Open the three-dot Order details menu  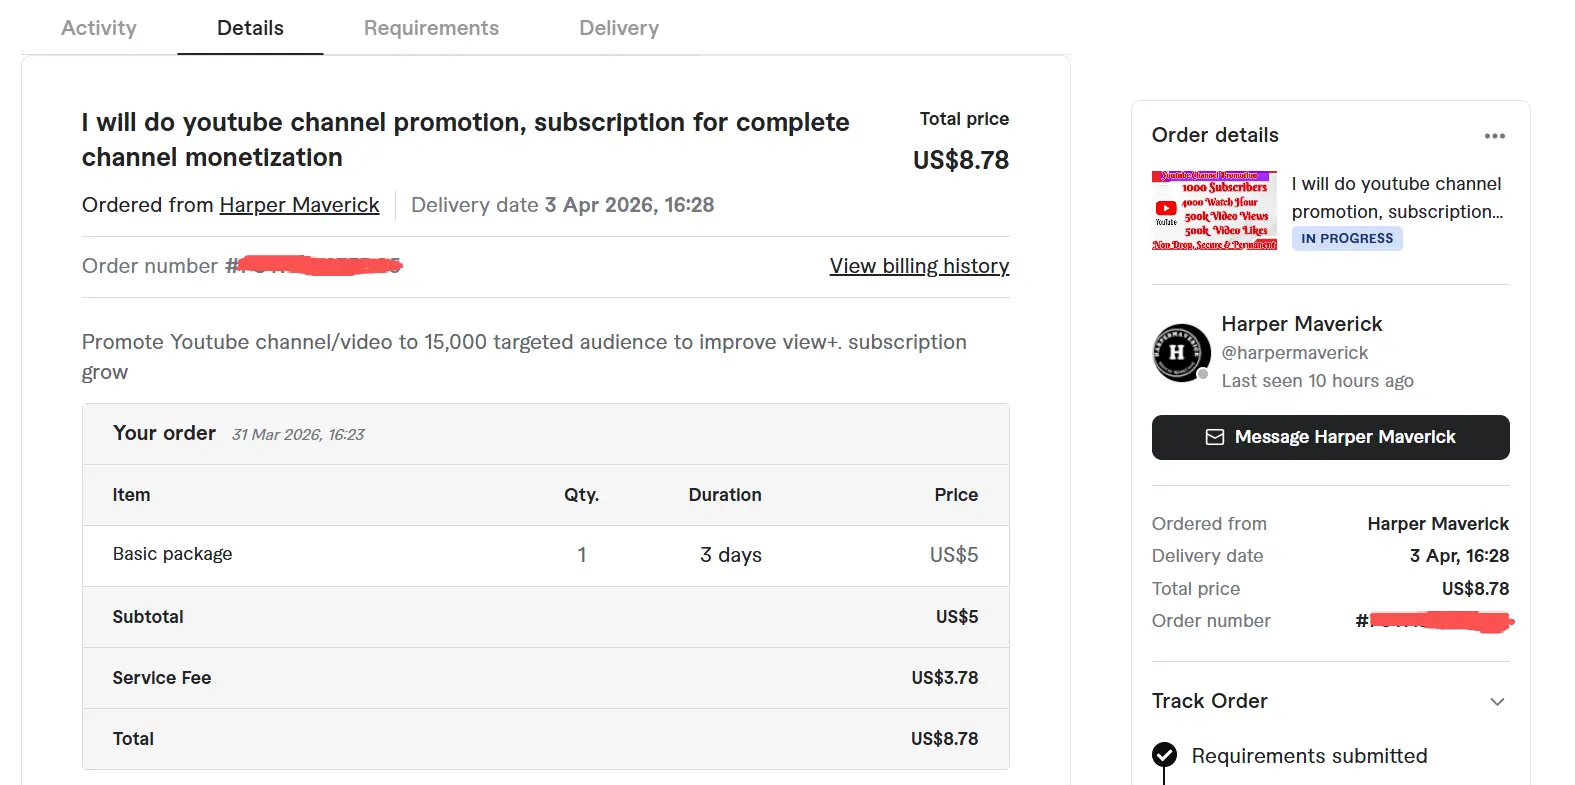(1494, 136)
